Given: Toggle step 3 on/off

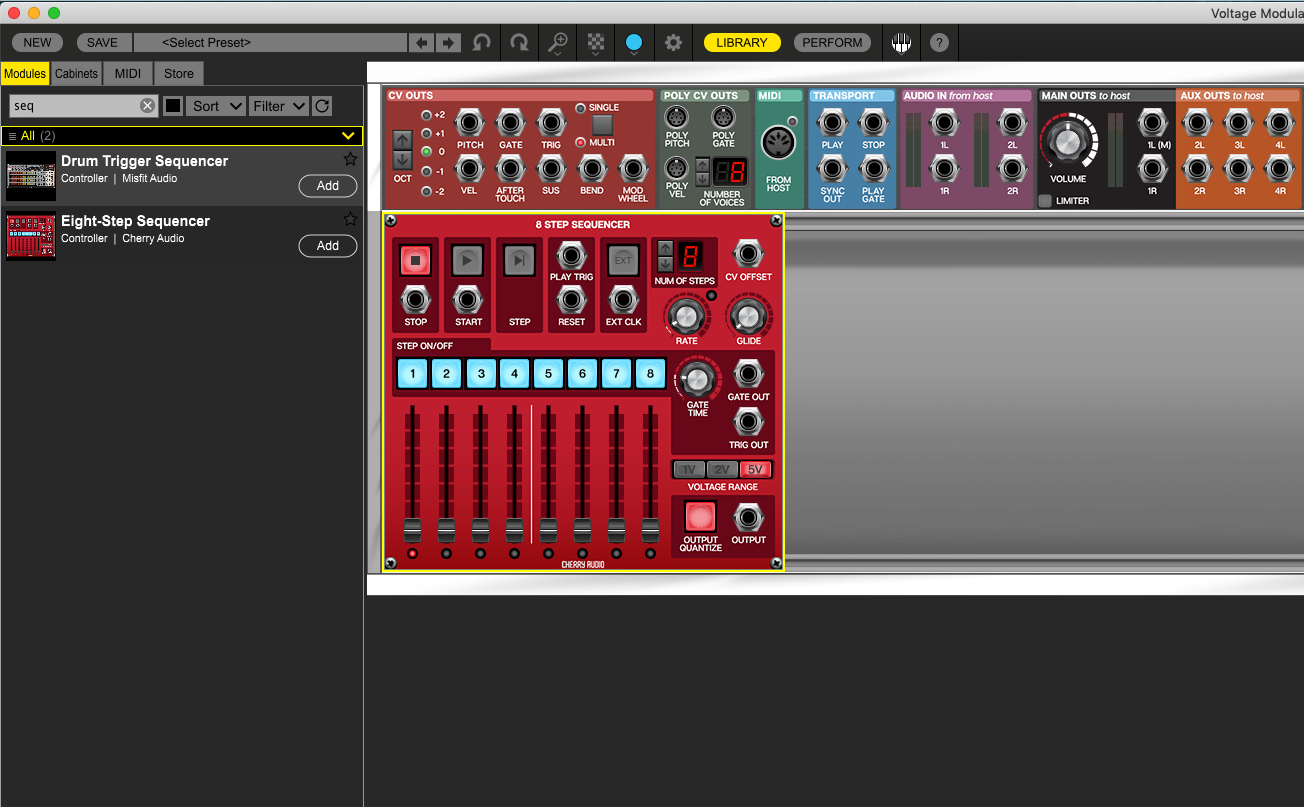Looking at the screenshot, I should click(480, 374).
